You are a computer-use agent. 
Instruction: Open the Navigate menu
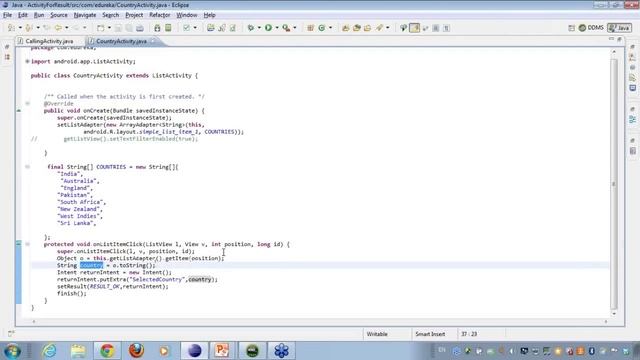point(85,15)
